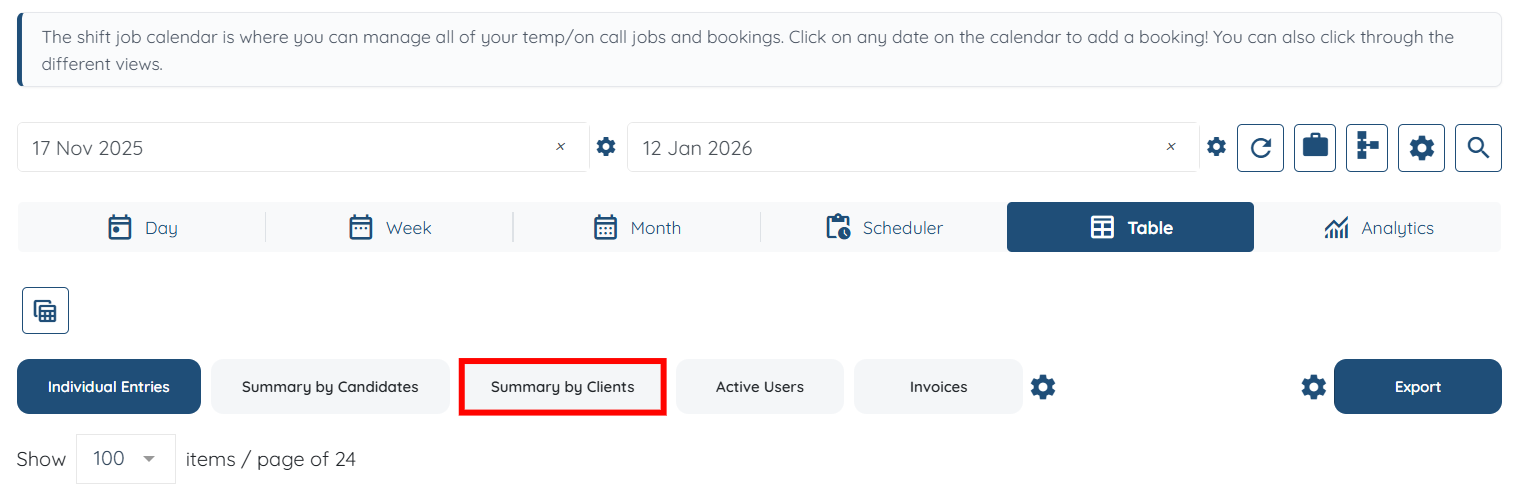Image resolution: width=1530 pixels, height=491 pixels.
Task: Switch to the Scheduler view
Action: (884, 228)
